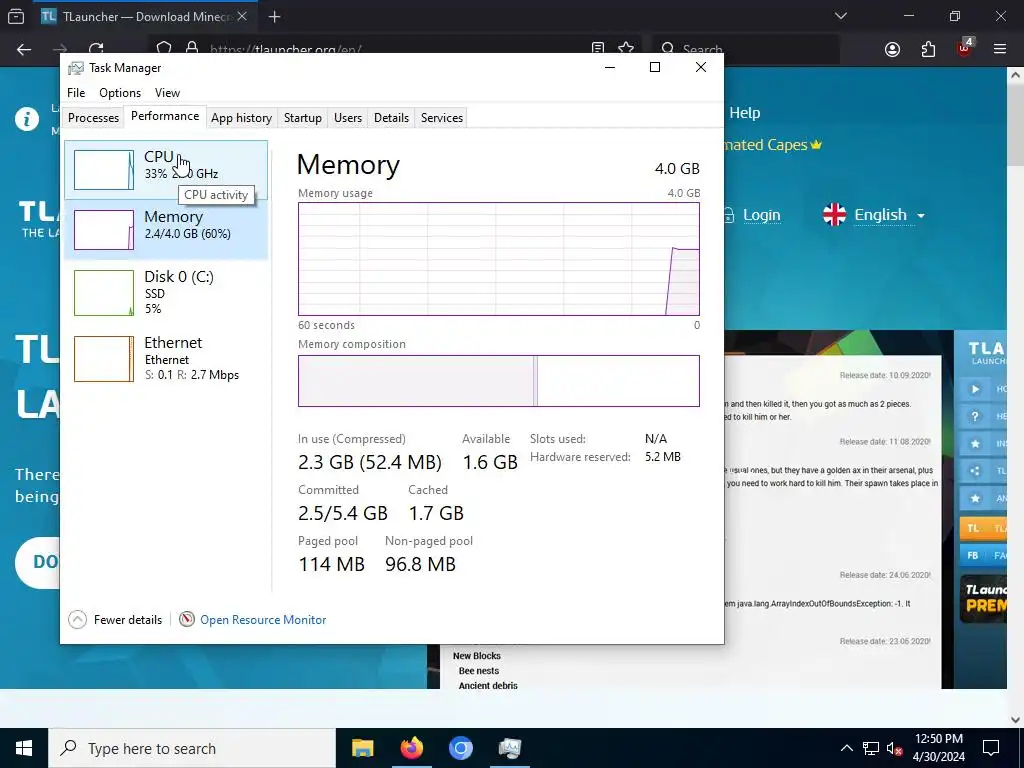
Task: Click the Task Manager taskbar icon
Action: coord(509,748)
